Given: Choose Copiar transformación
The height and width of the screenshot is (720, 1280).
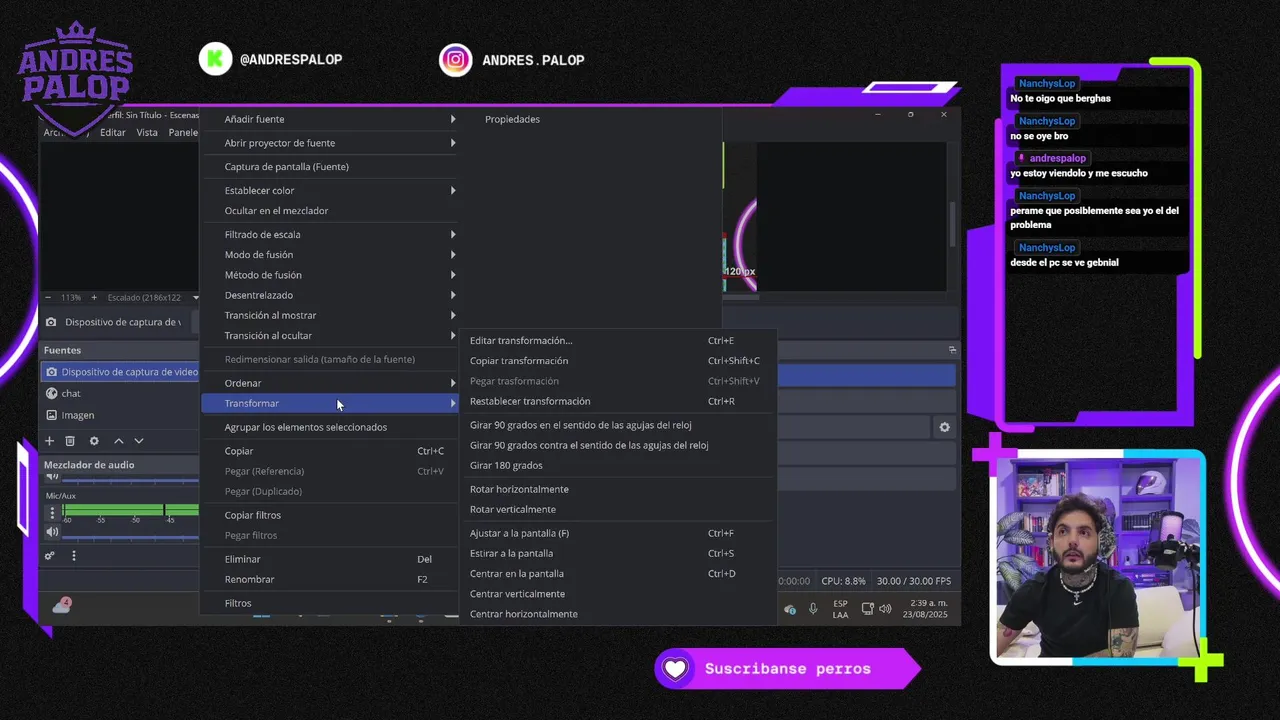Looking at the screenshot, I should (617, 361).
